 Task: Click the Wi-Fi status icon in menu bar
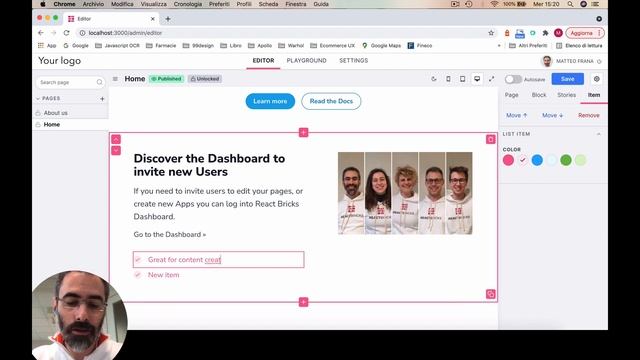(494, 4)
